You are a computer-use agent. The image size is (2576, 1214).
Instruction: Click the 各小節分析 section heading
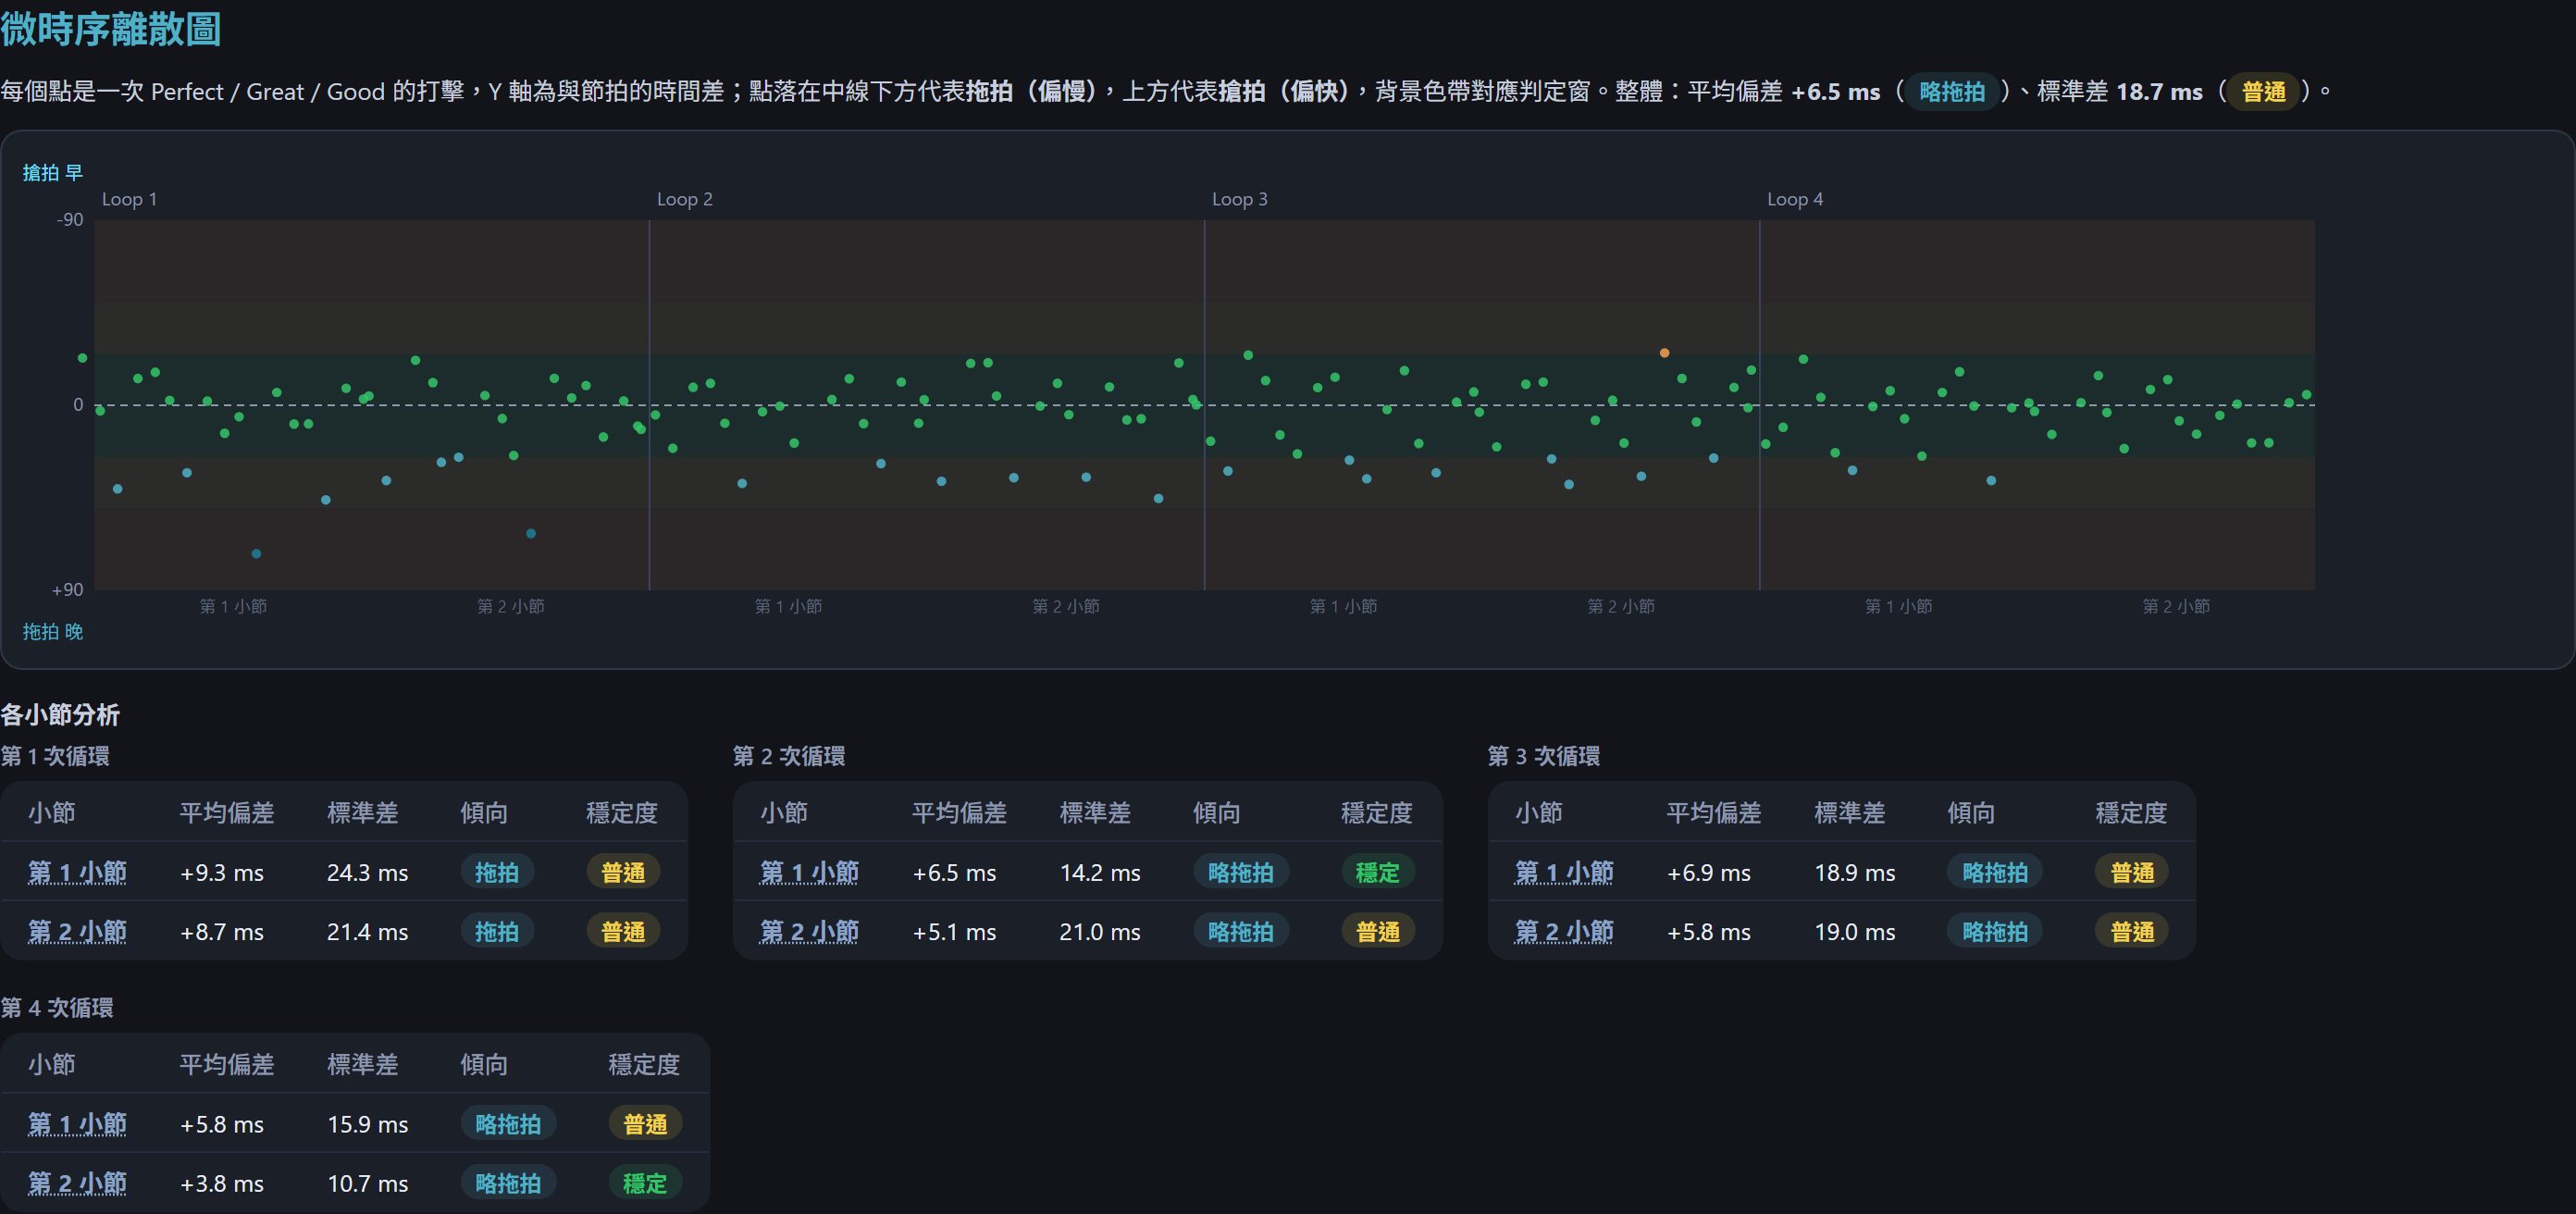(x=60, y=715)
